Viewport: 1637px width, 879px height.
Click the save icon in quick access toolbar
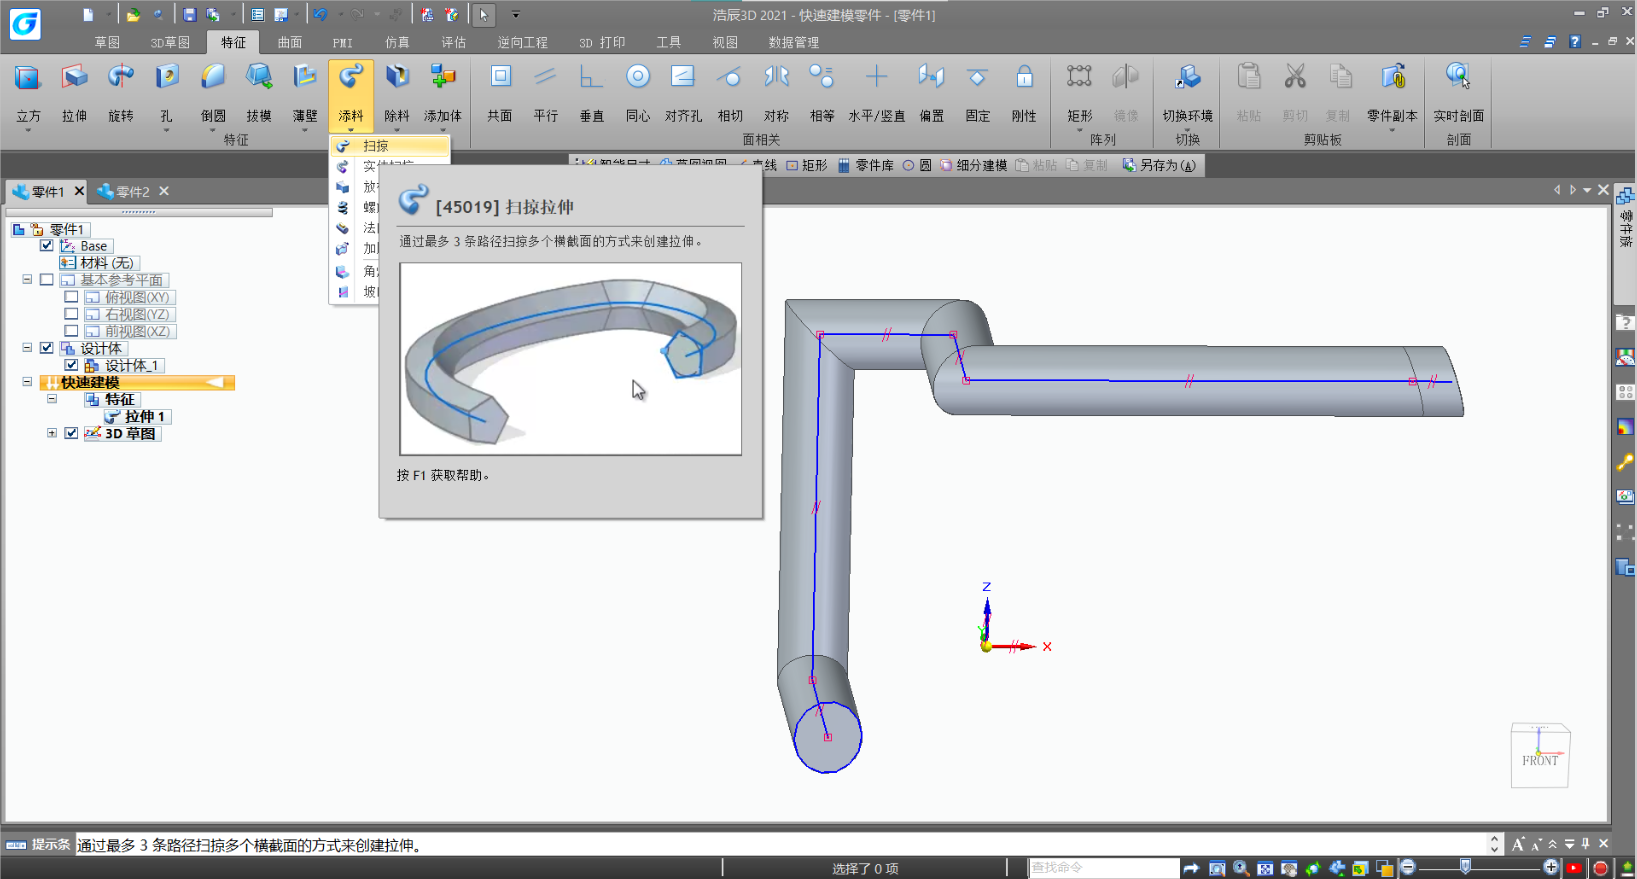click(x=189, y=15)
